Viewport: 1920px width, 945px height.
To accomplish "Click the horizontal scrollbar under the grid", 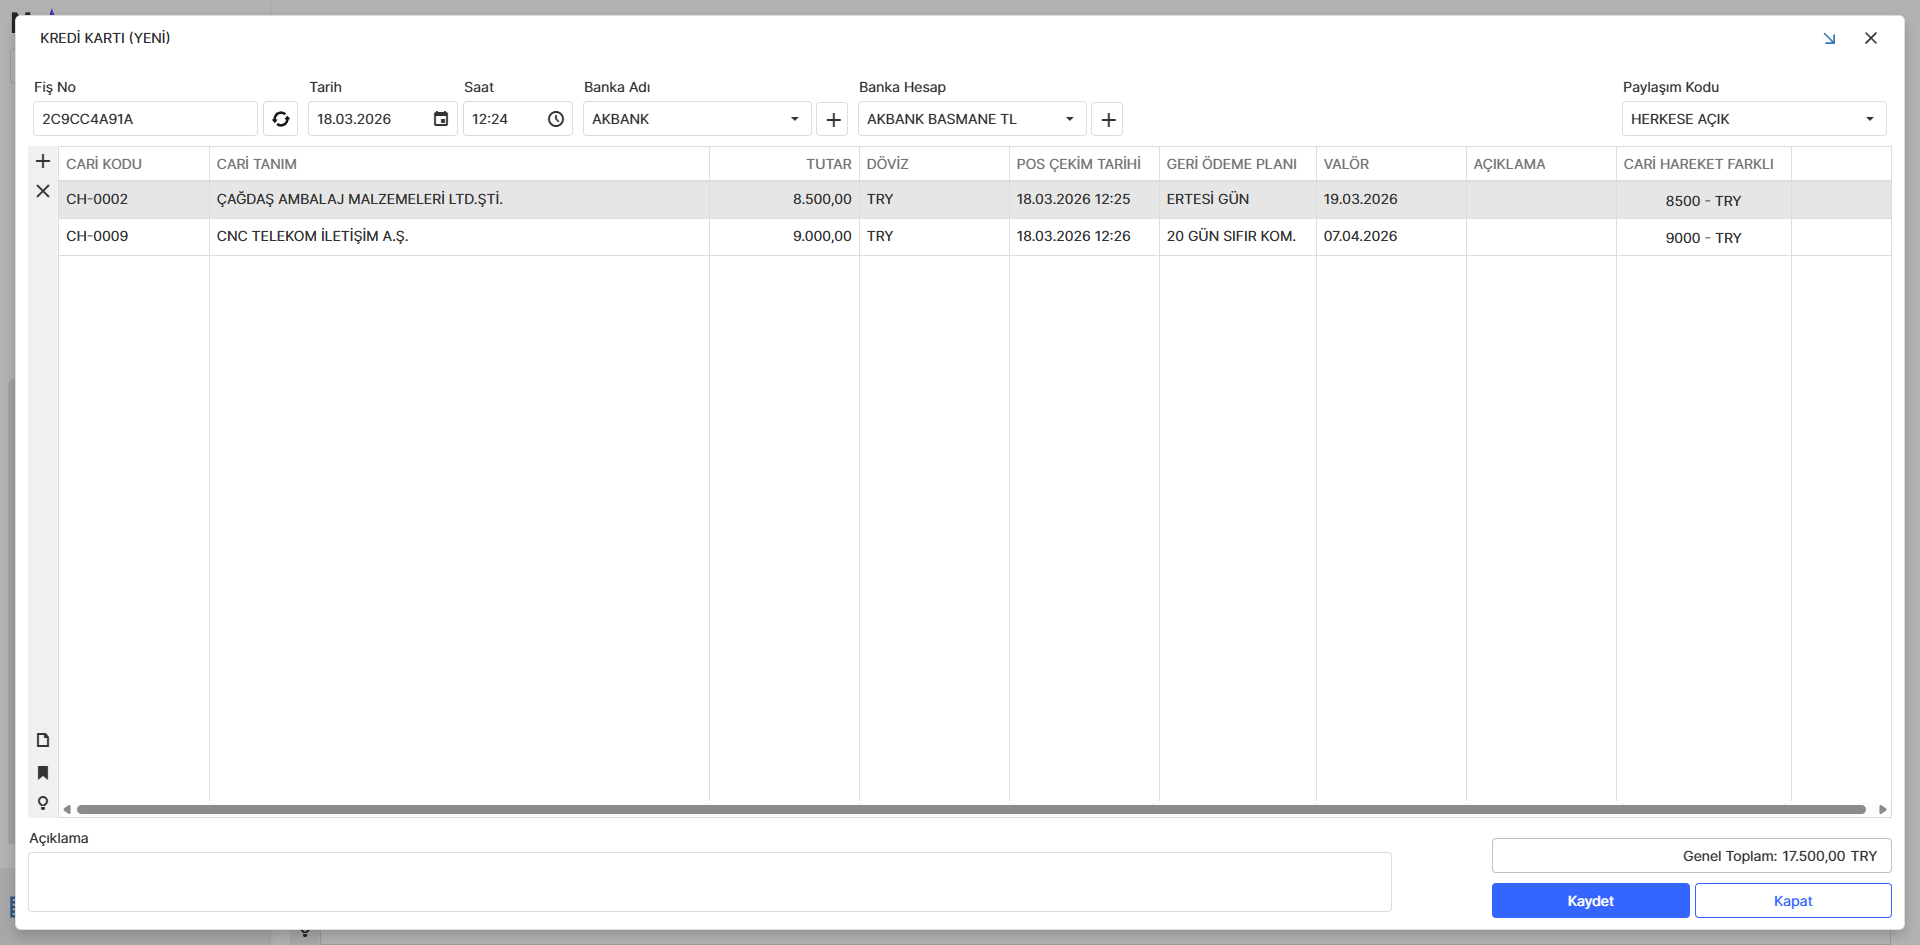I will tap(970, 809).
